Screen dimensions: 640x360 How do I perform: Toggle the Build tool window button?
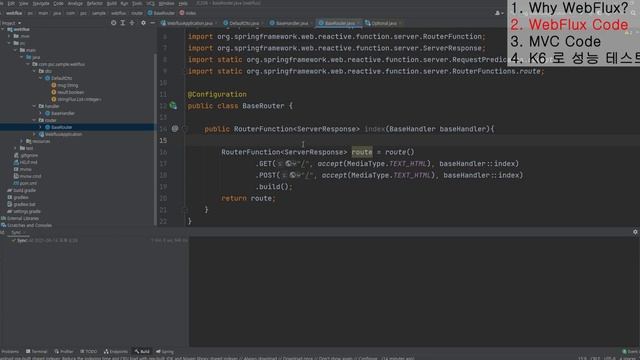pyautogui.click(x=142, y=351)
